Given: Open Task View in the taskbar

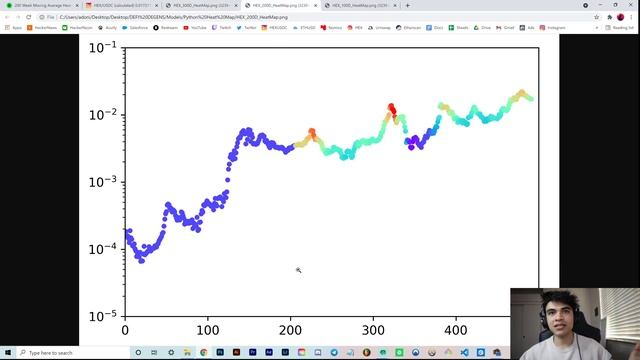Looking at the screenshot, I should [154, 353].
